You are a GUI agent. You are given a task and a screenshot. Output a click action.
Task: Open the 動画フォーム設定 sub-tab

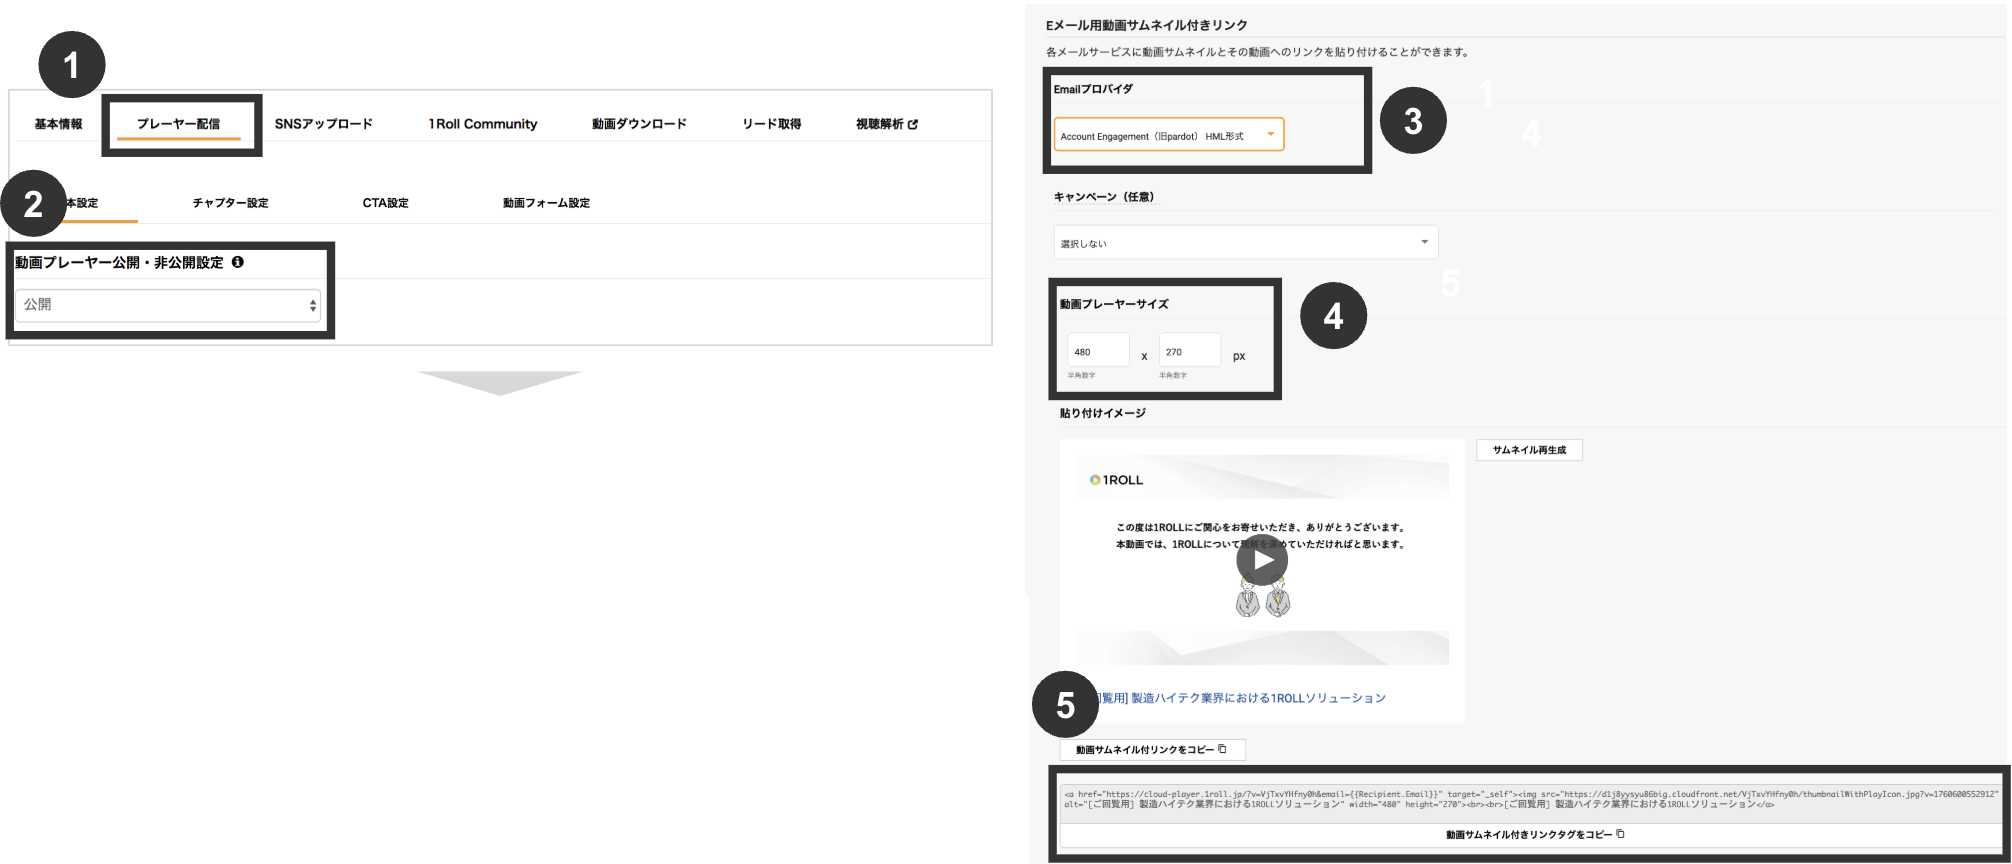[546, 203]
